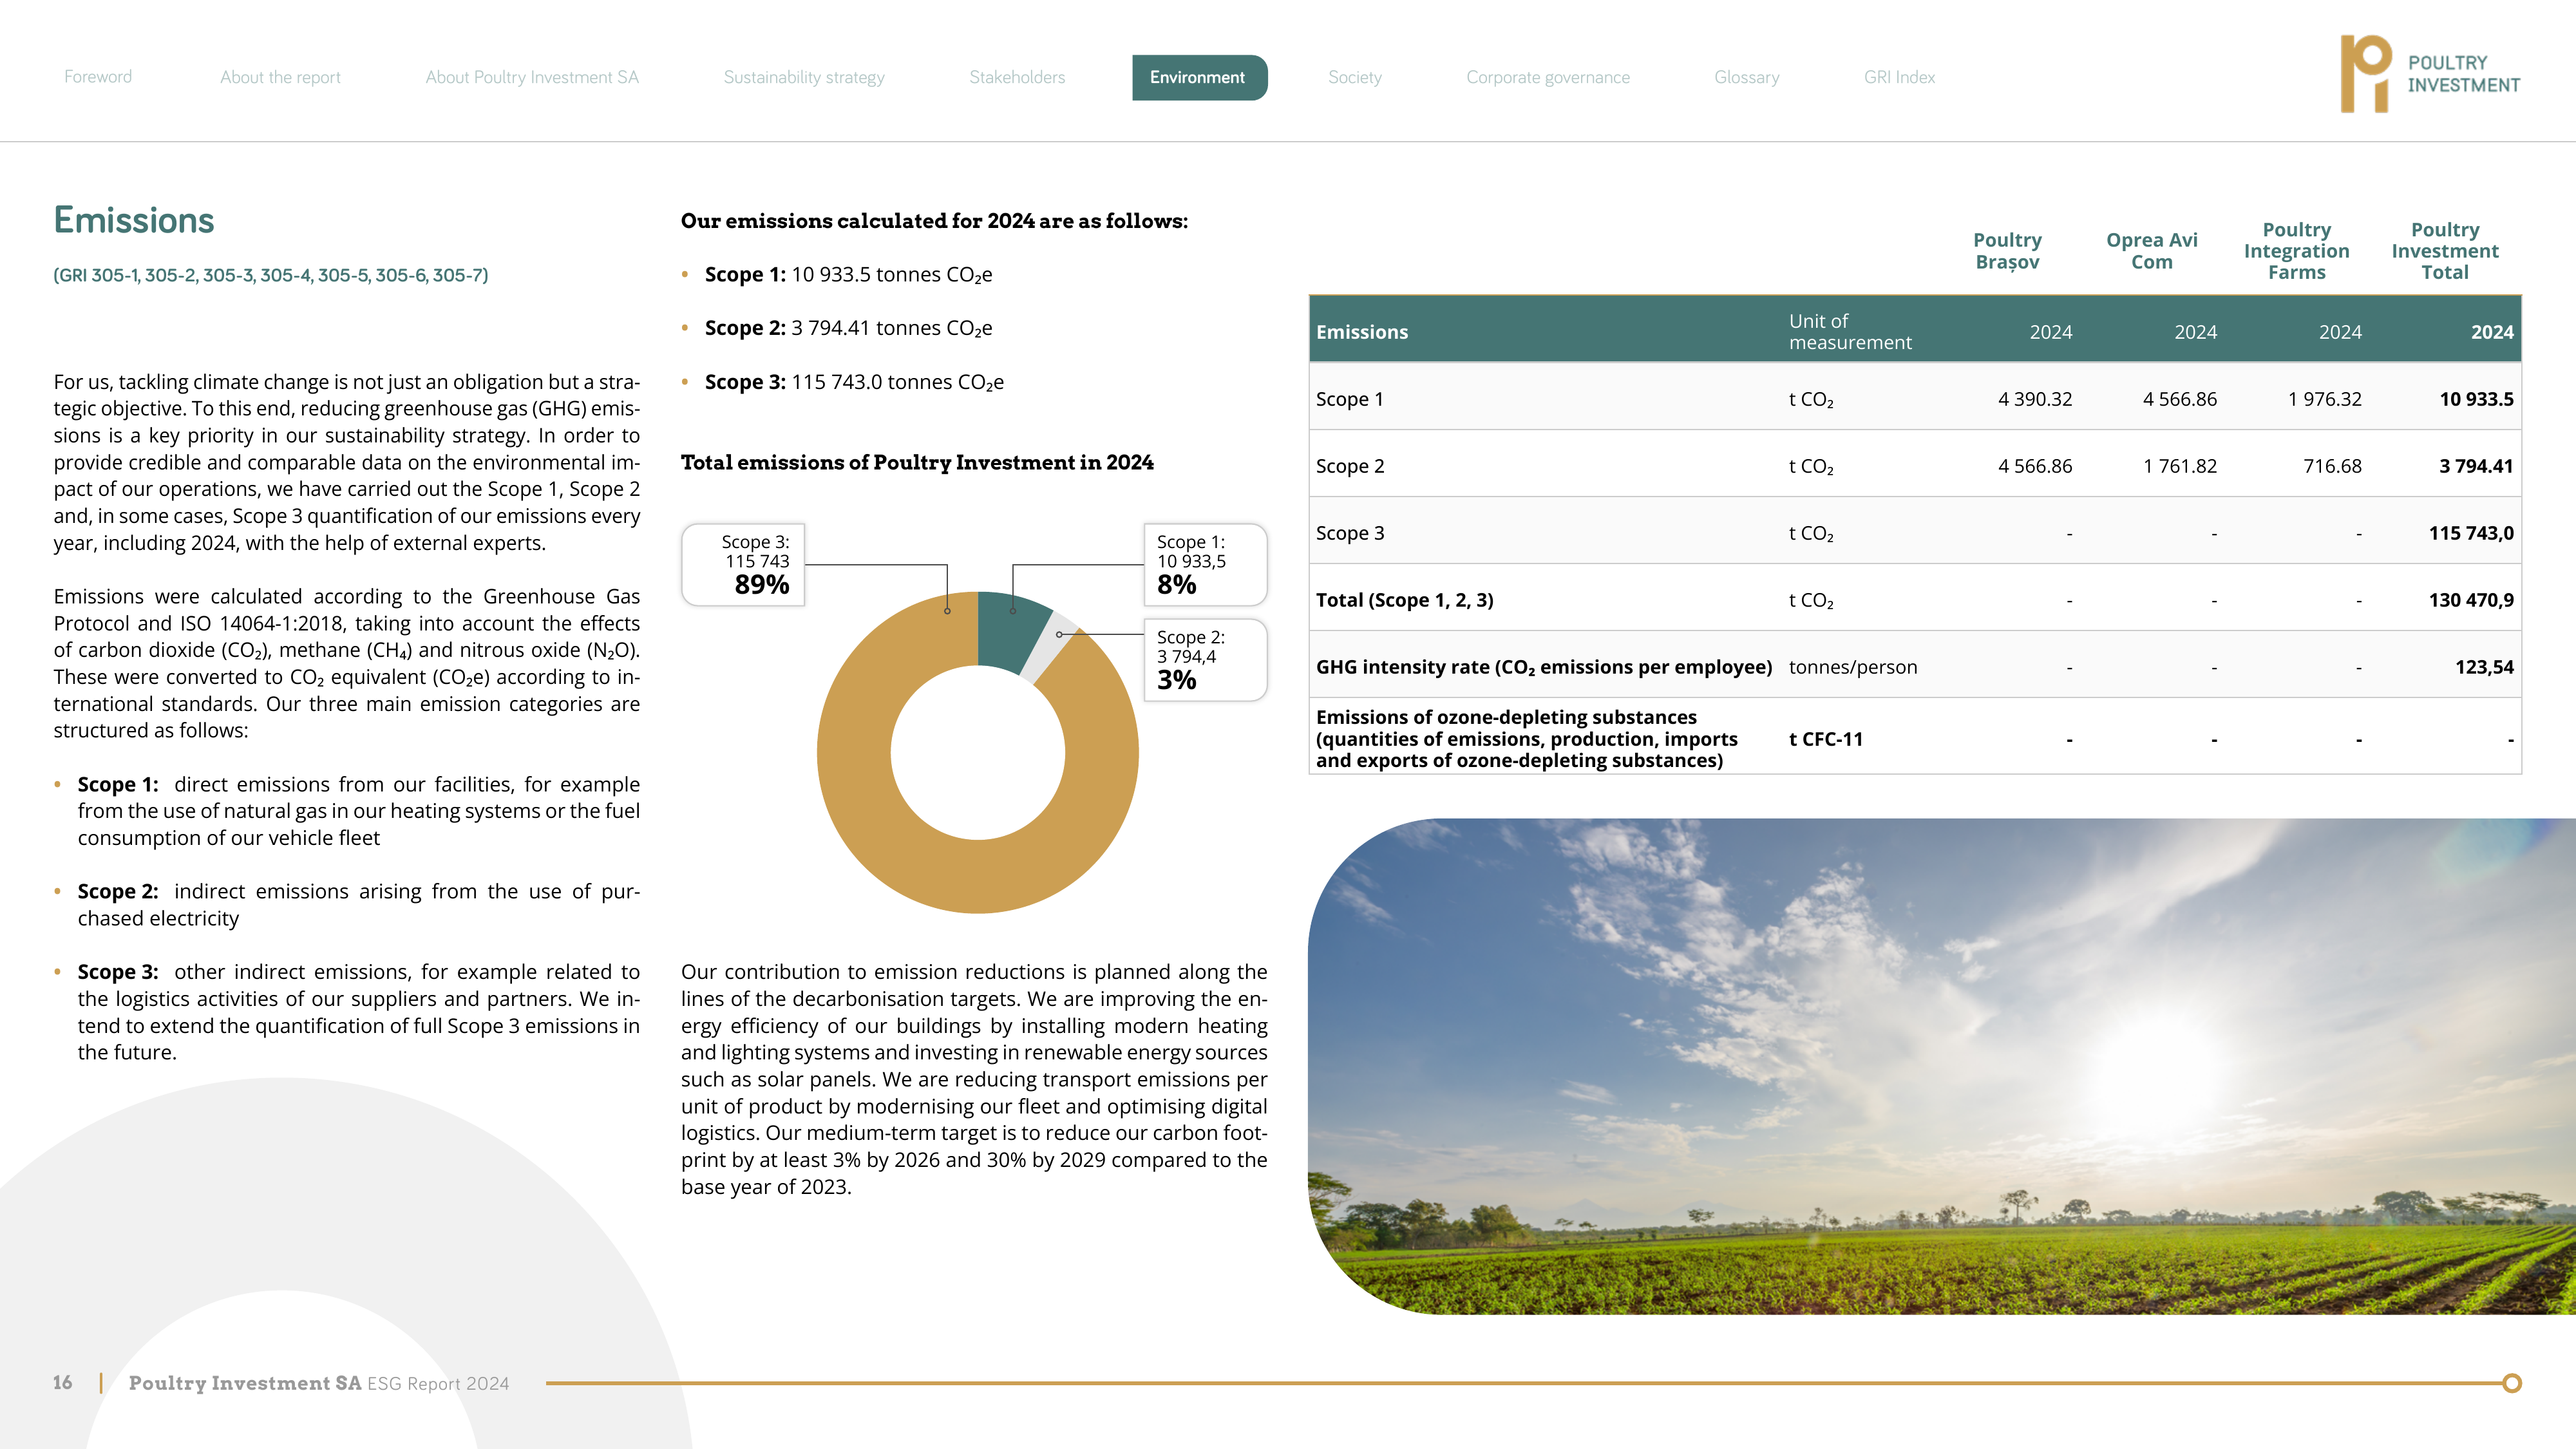Click Scope 2 total value 3 794.41
The width and height of the screenshot is (2576, 1449).
click(x=2476, y=466)
